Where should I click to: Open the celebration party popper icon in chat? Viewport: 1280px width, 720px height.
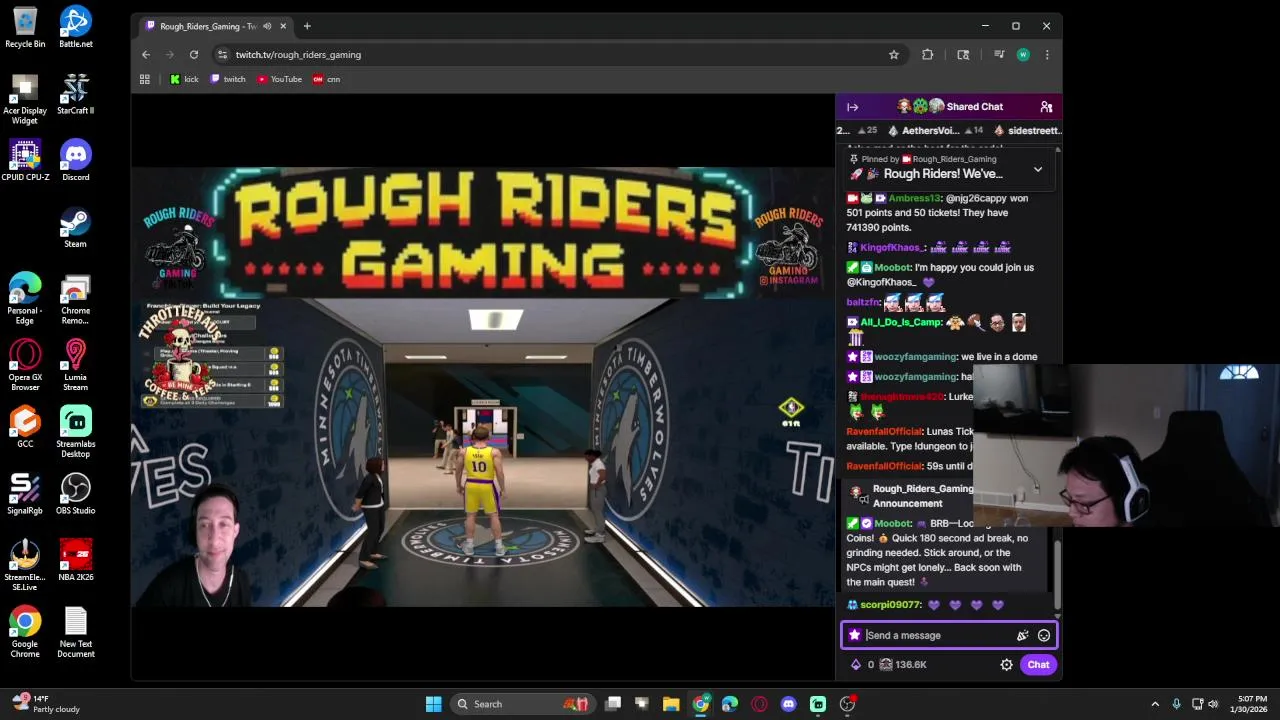click(1022, 635)
